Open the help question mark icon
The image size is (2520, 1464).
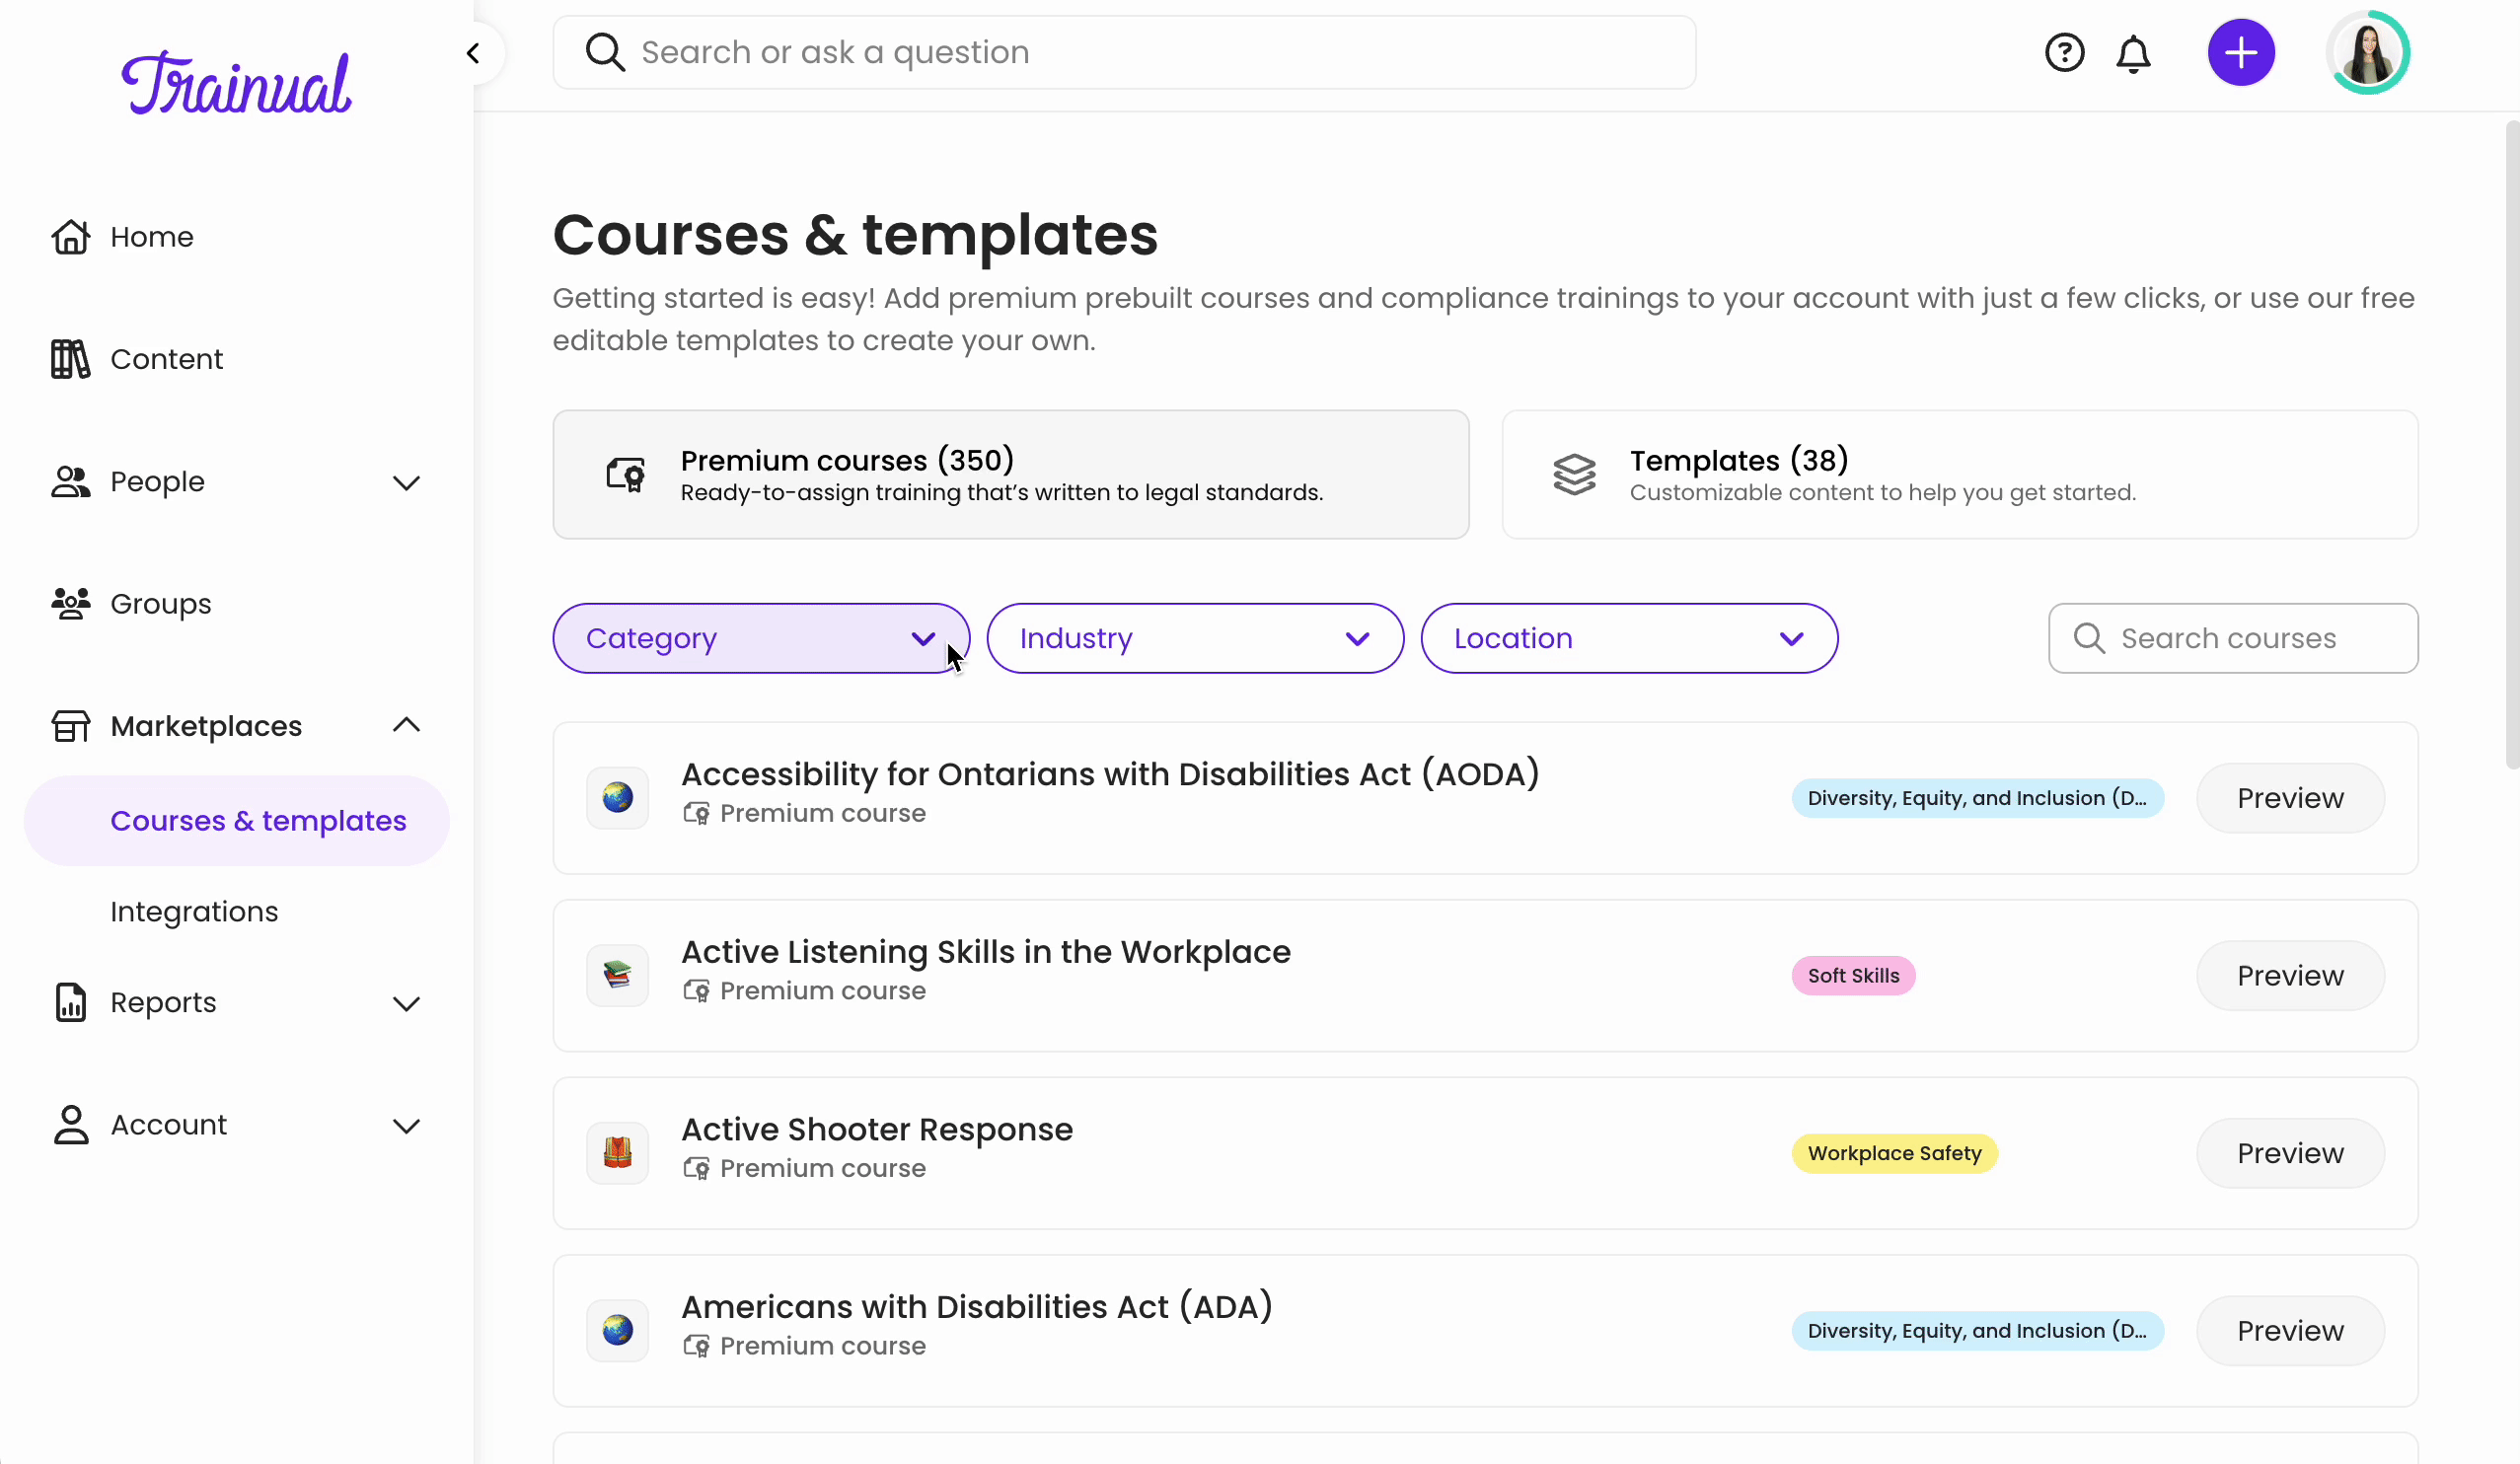[2064, 53]
